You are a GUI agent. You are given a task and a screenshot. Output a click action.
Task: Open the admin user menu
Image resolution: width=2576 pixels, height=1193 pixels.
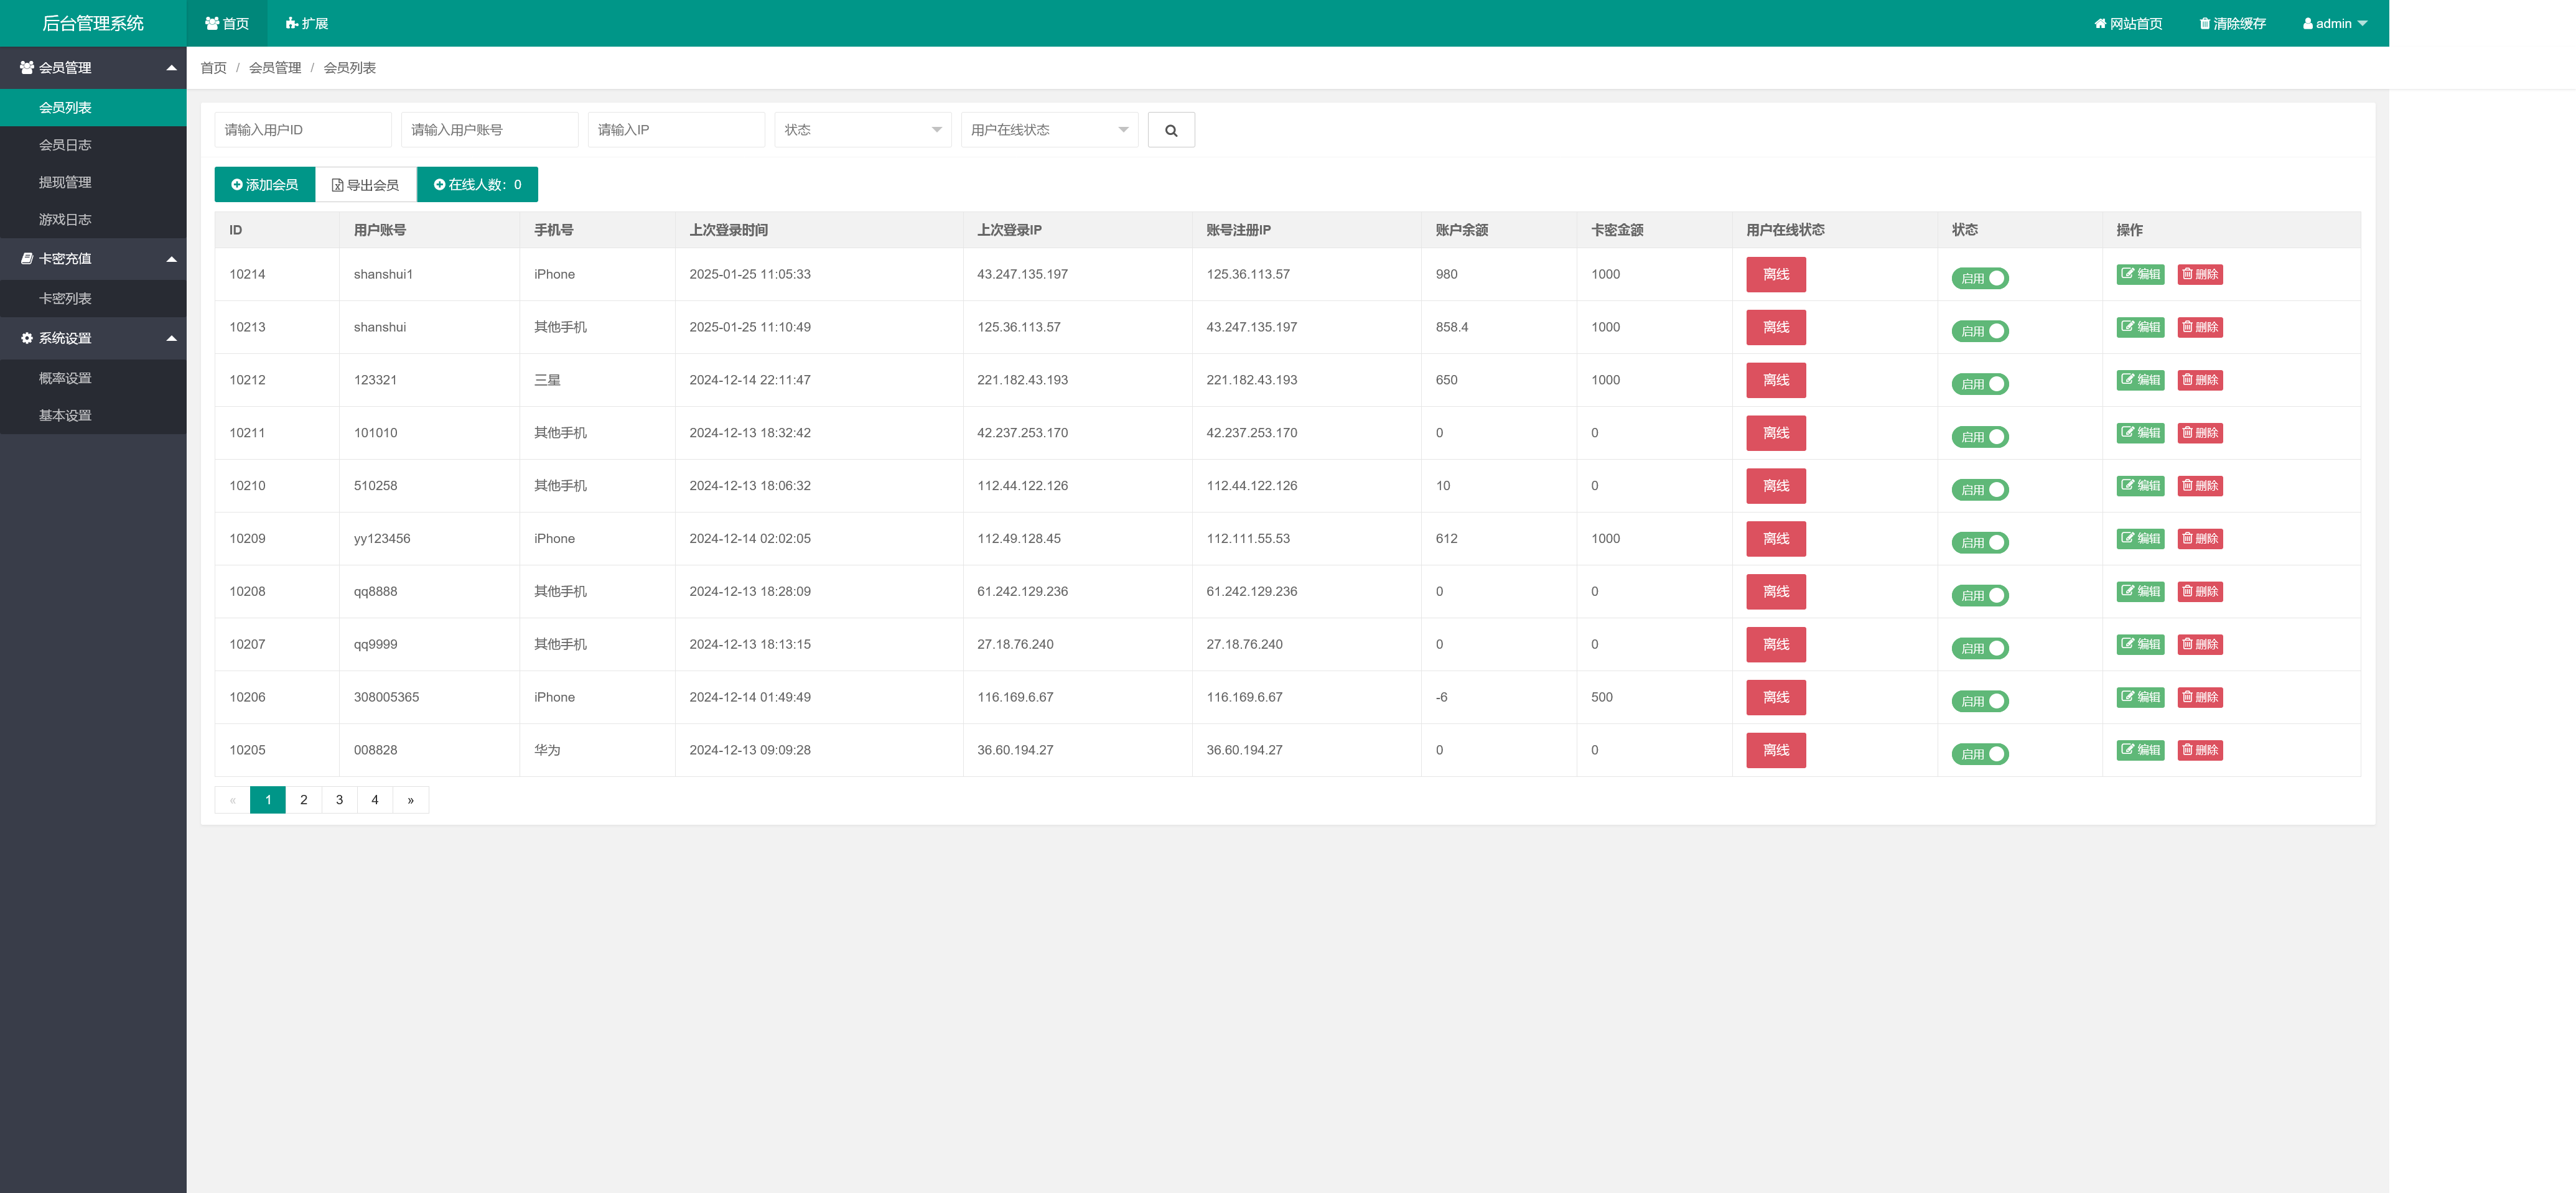click(2335, 24)
